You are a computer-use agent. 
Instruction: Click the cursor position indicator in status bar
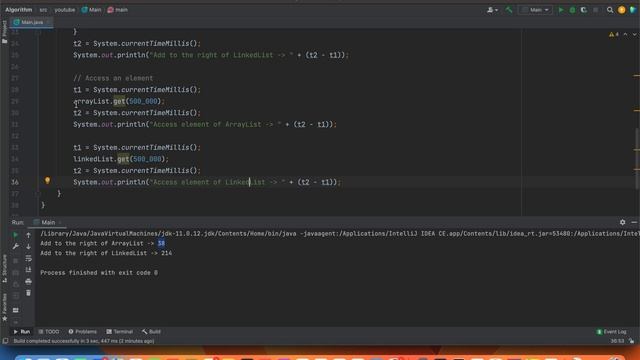(x=617, y=341)
